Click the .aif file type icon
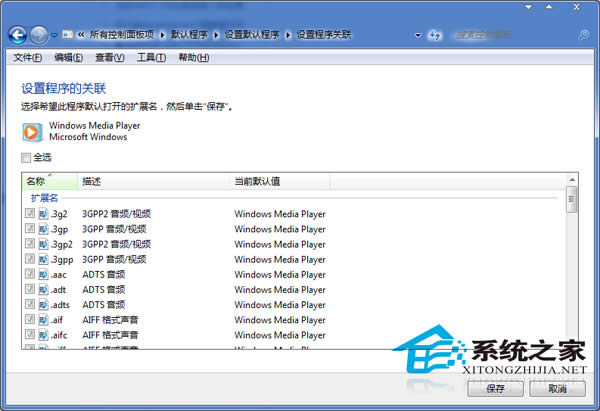Image resolution: width=600 pixels, height=411 pixels. 43,320
